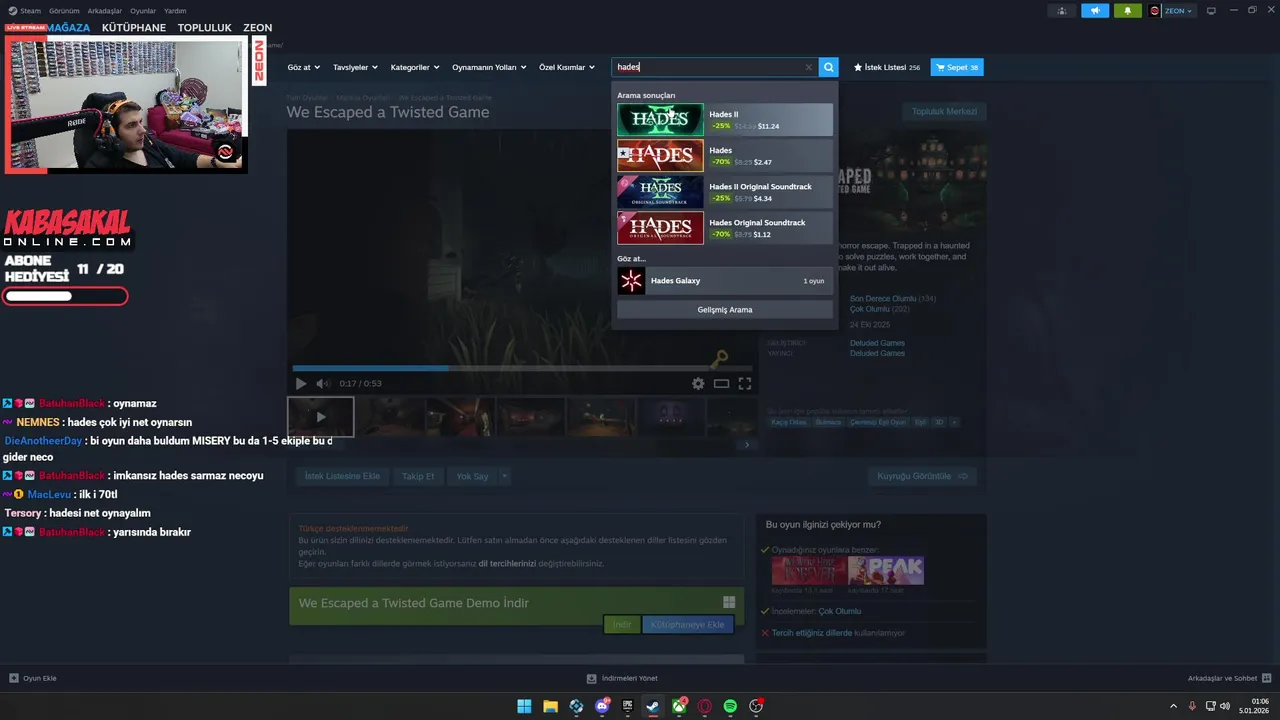Open the Steam menu
The image size is (1280, 720).
tap(25, 10)
